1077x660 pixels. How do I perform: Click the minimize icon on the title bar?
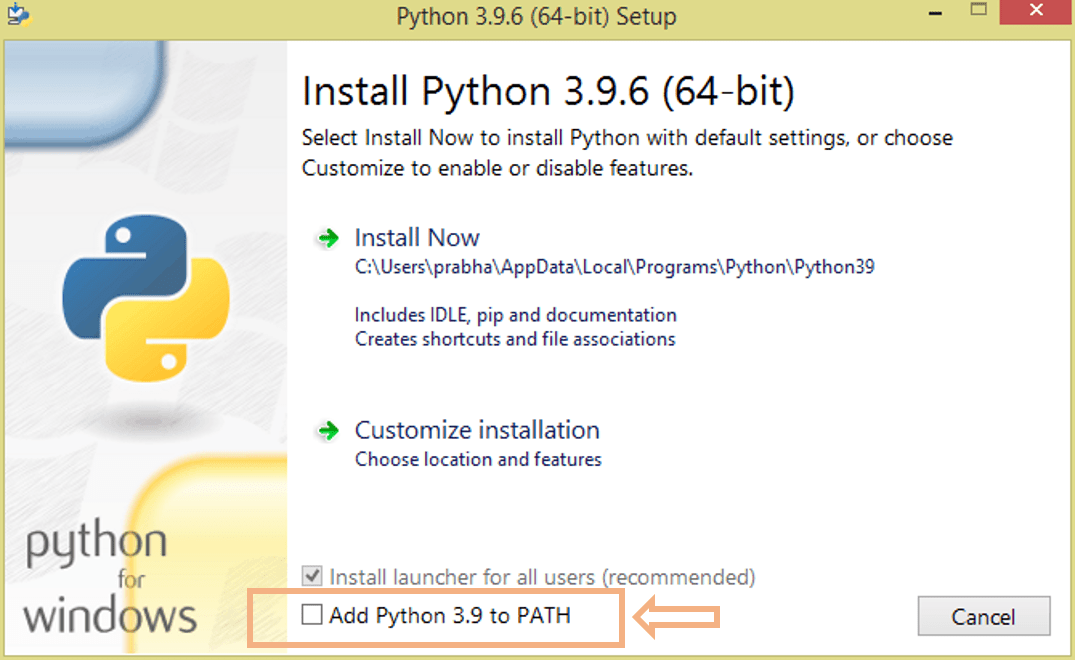(934, 13)
